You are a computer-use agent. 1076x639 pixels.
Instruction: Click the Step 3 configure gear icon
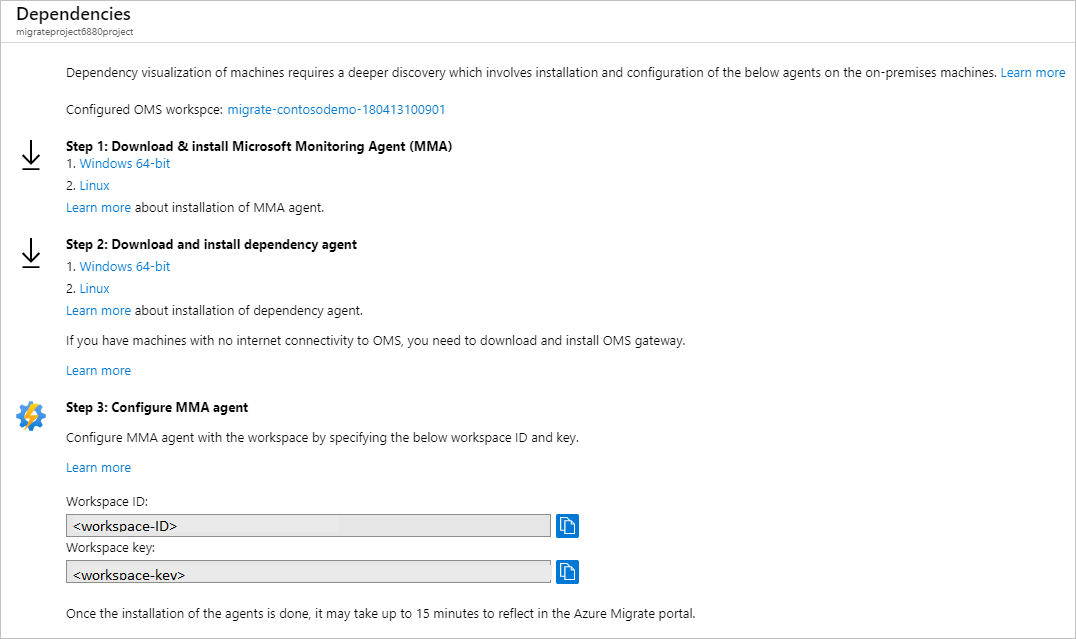pos(31,416)
